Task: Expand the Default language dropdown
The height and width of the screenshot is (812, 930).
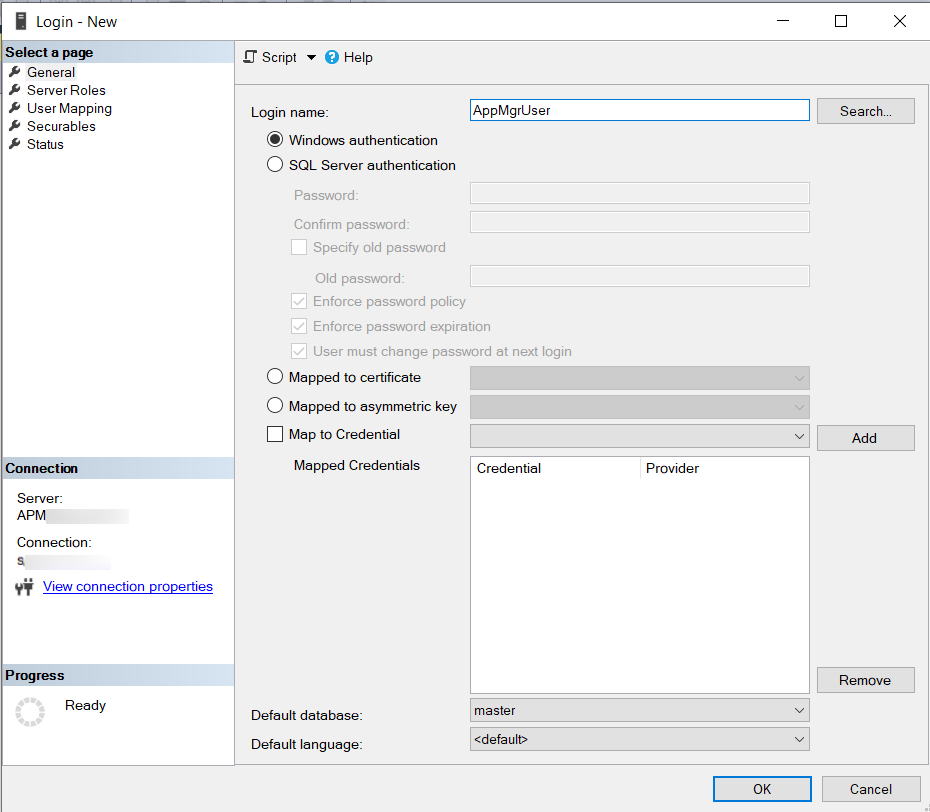Action: [x=799, y=739]
